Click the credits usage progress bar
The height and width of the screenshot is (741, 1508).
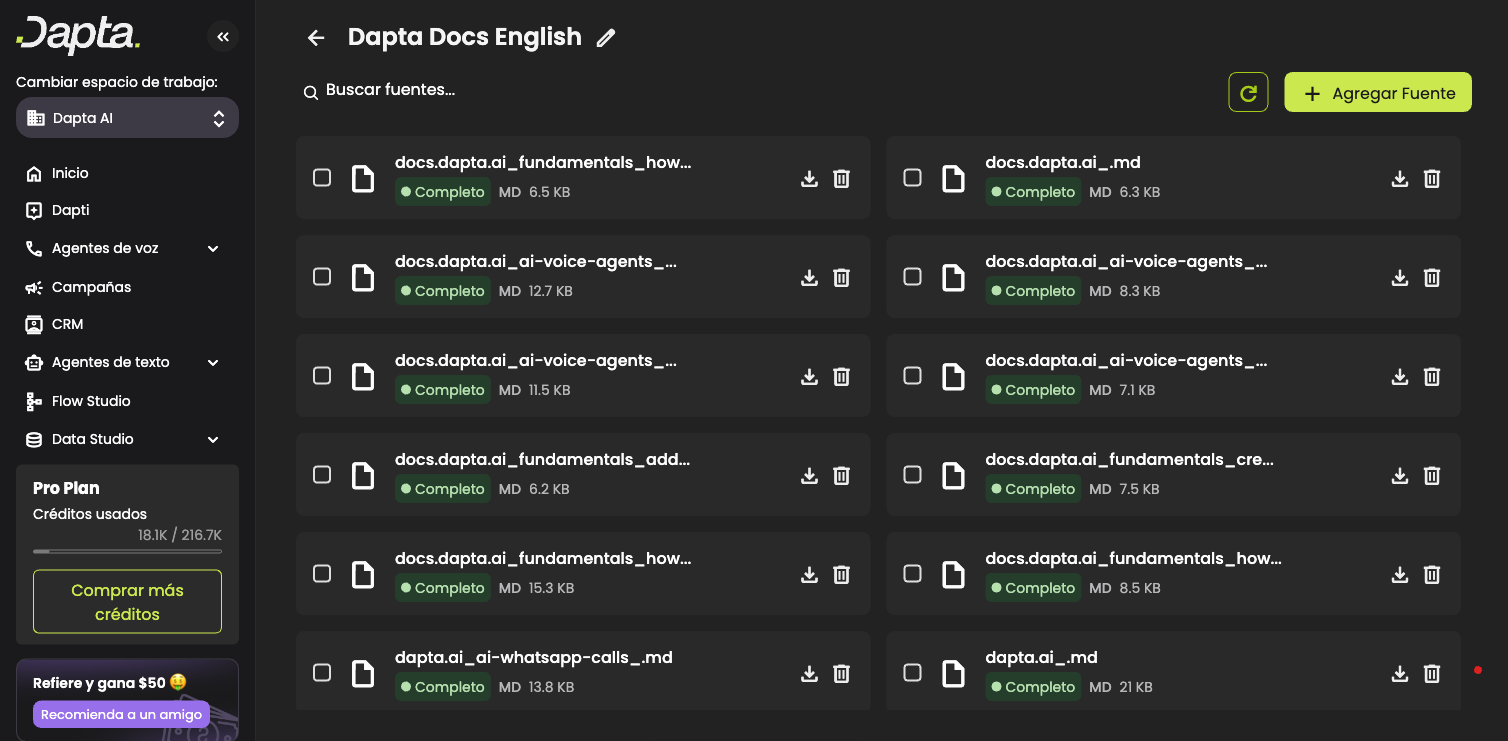pos(127,551)
